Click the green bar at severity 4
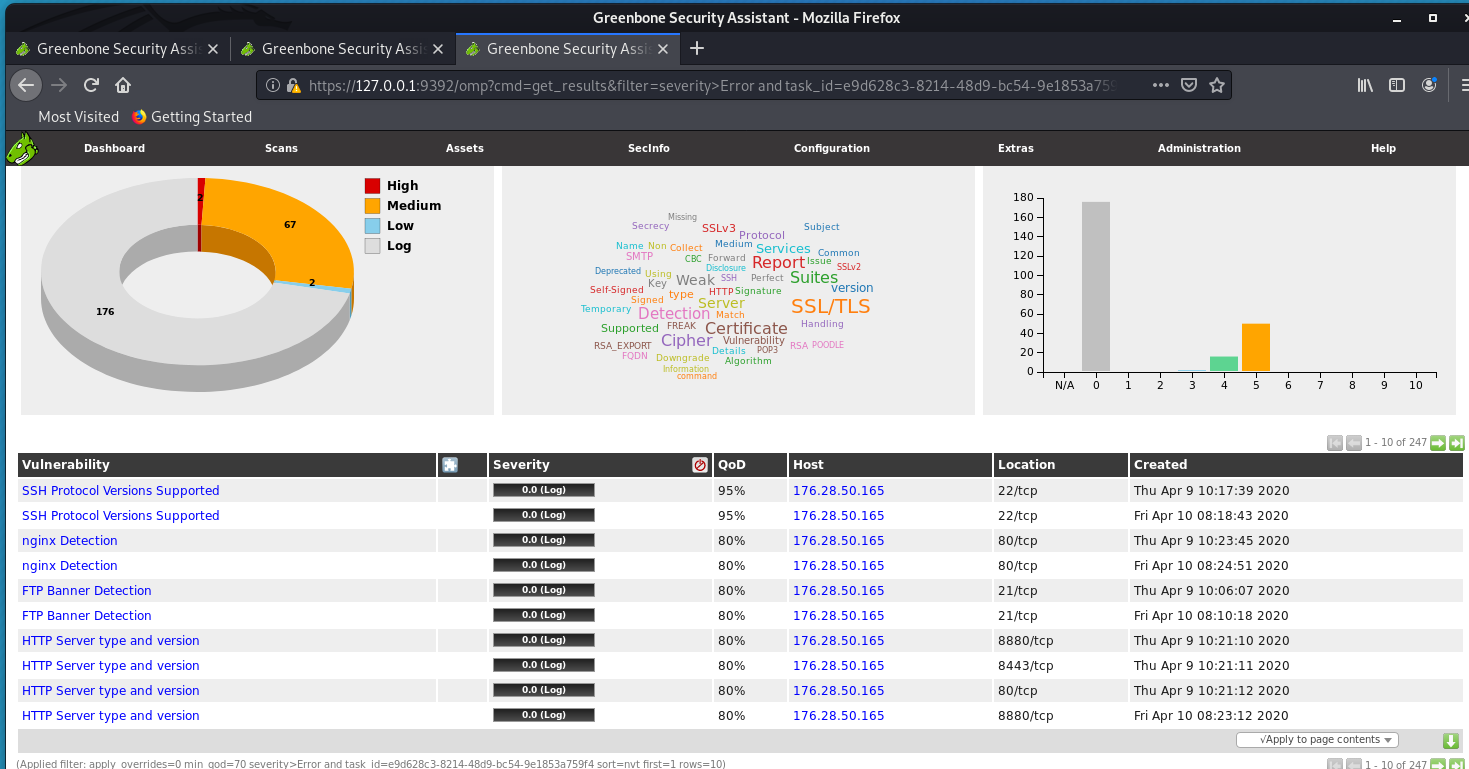1469x769 pixels. [1224, 364]
